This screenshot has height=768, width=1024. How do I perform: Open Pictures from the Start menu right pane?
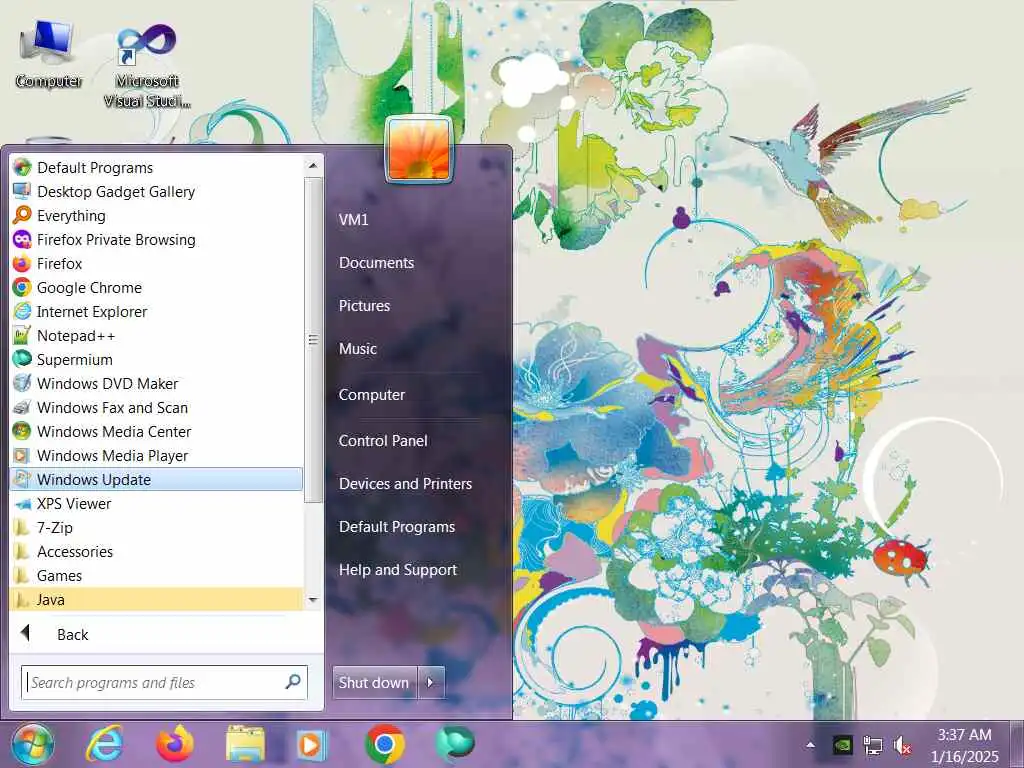click(x=364, y=306)
